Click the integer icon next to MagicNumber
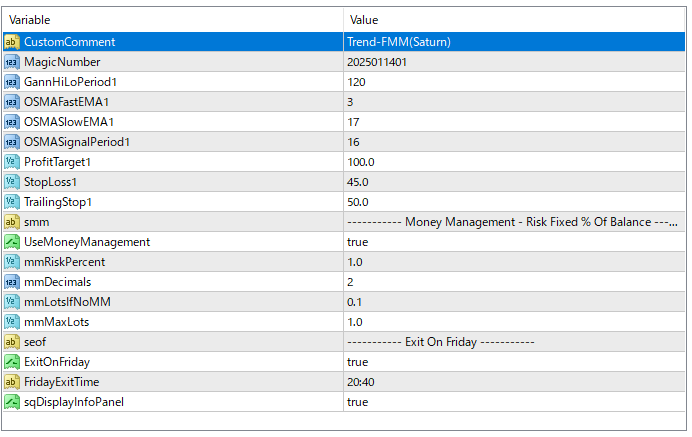Viewport: 692px width, 437px height. pyautogui.click(x=12, y=62)
